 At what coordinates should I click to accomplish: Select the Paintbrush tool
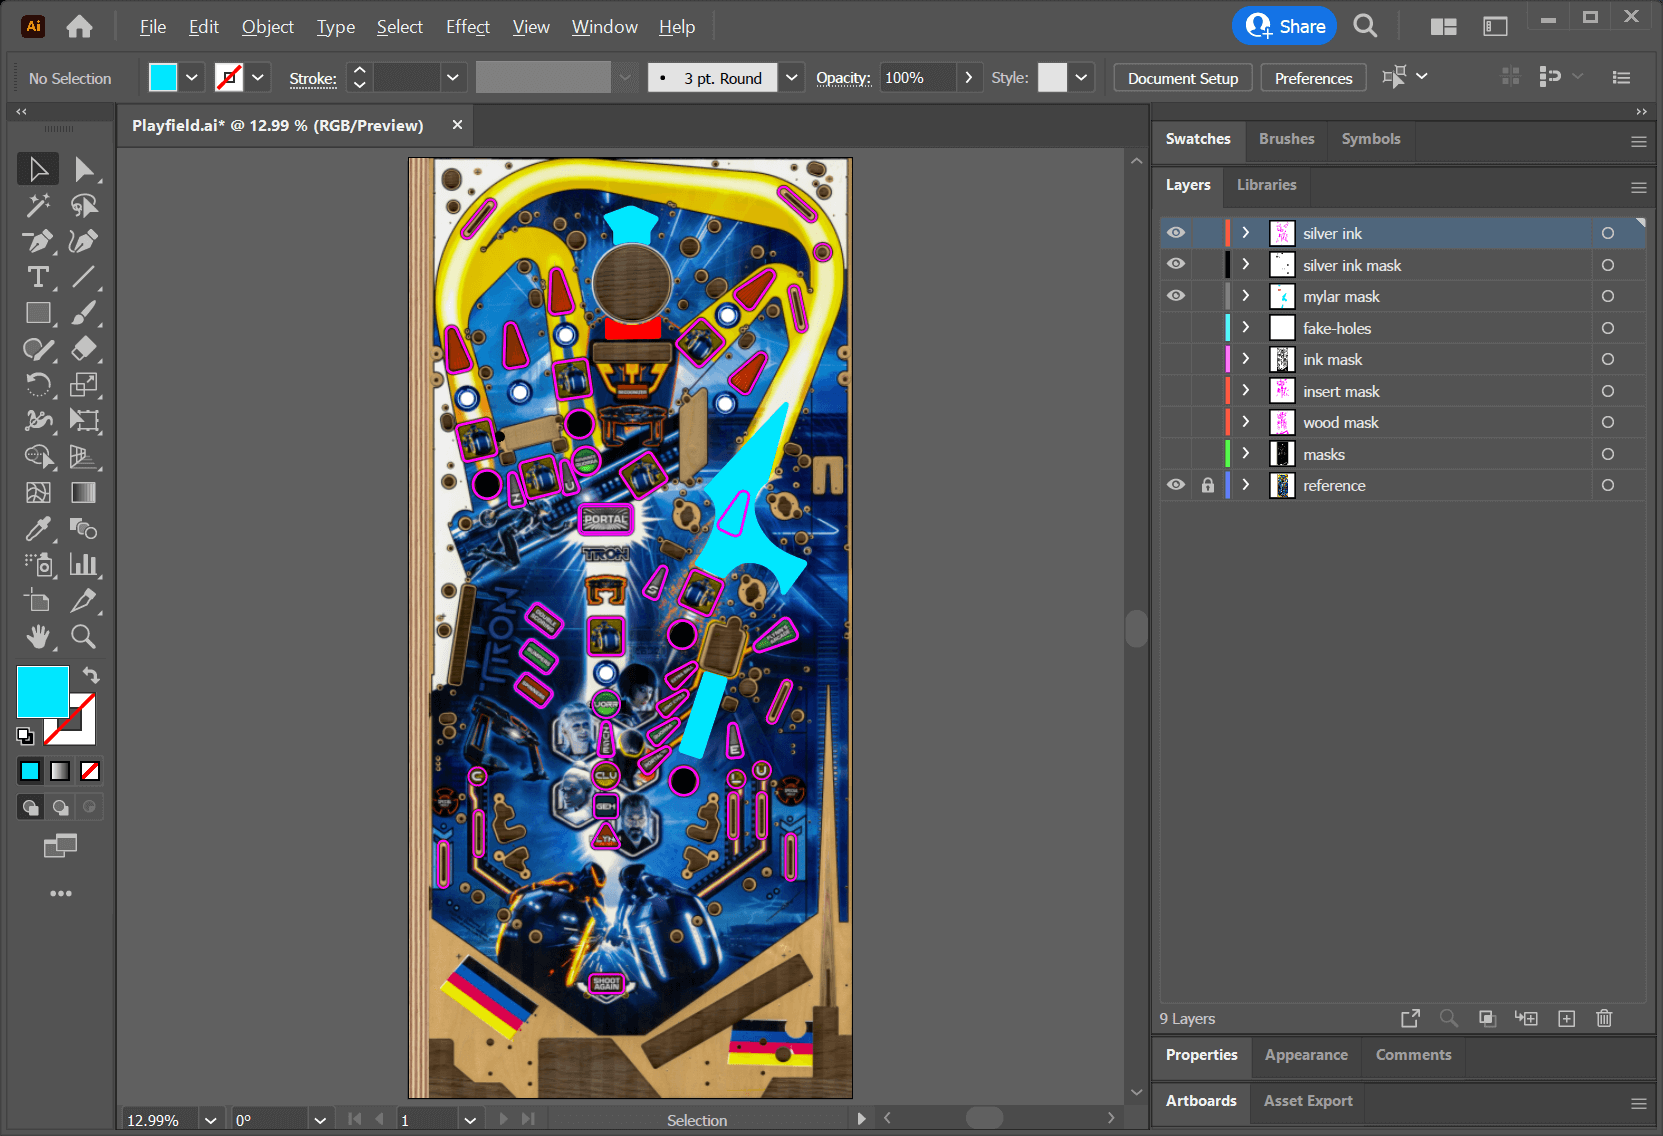click(84, 313)
